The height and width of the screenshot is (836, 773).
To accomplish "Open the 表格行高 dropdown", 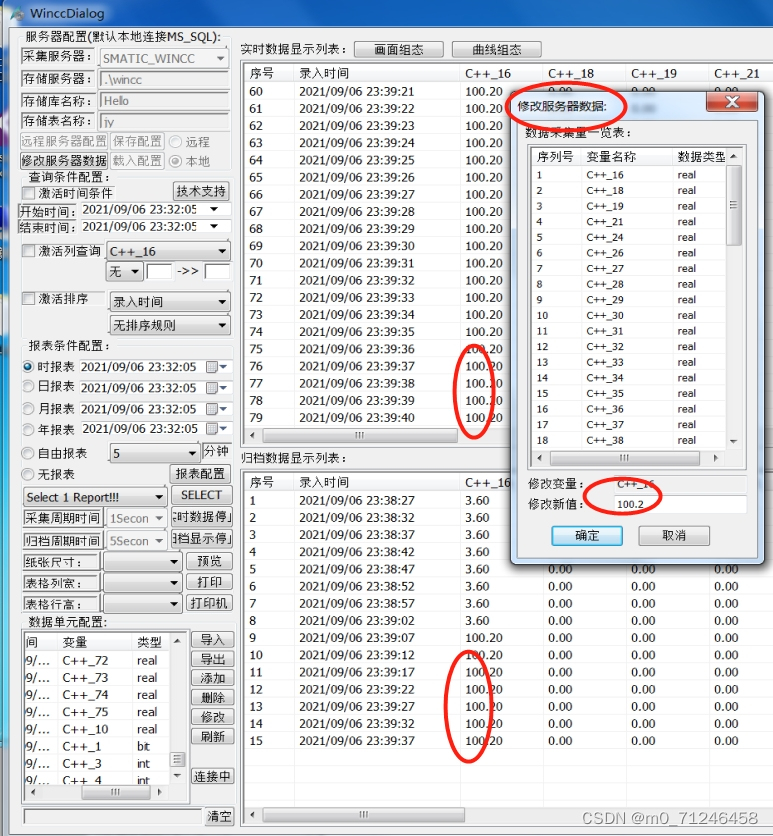I will tap(173, 604).
